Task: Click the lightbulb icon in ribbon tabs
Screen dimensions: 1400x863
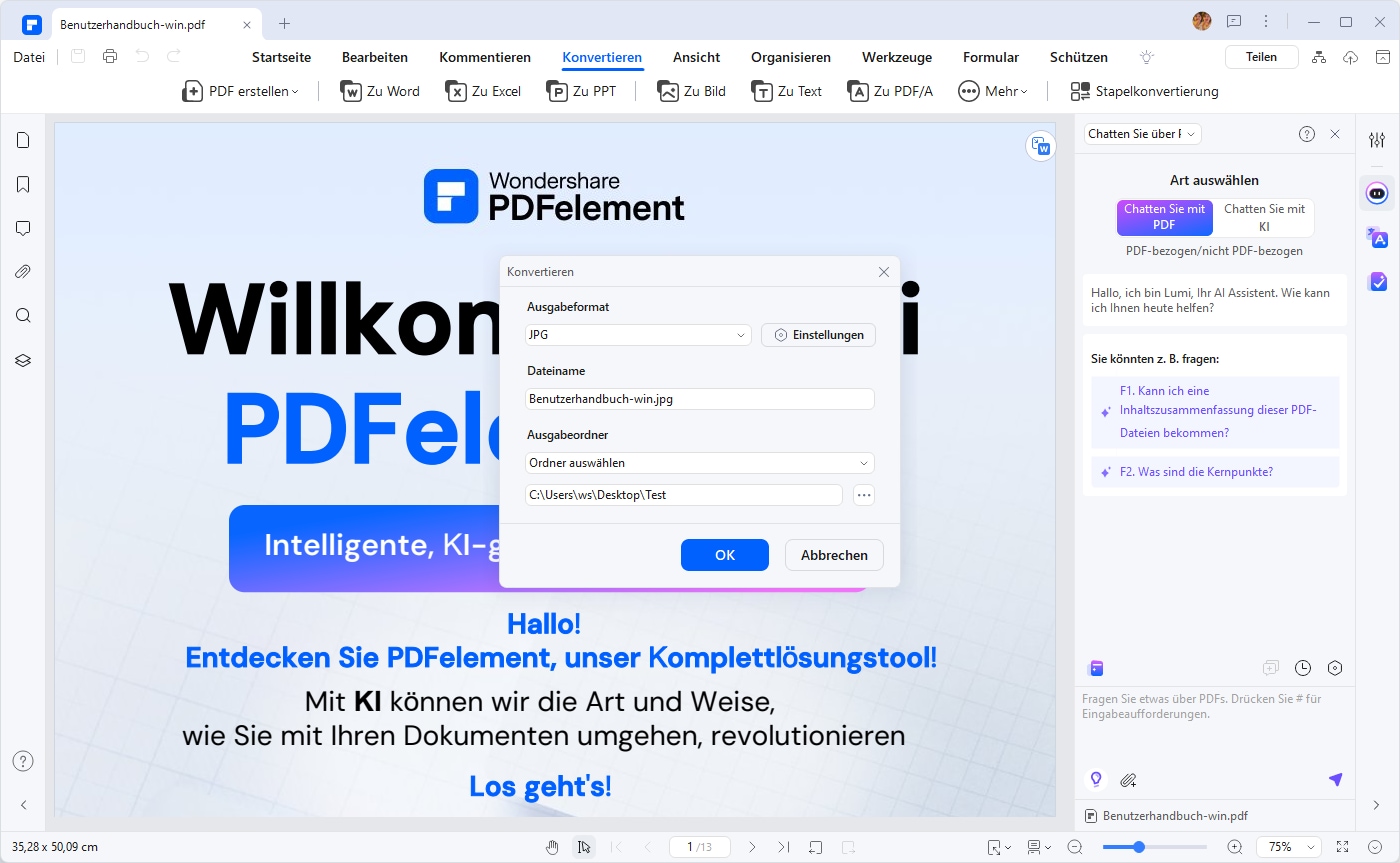Action: click(x=1147, y=57)
